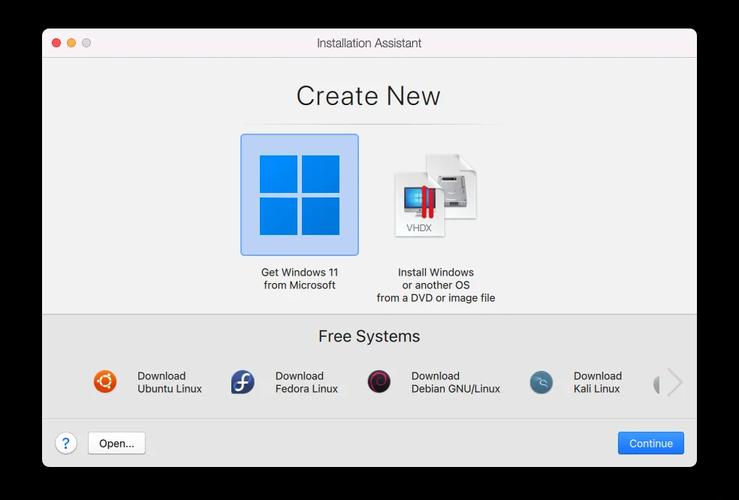This screenshot has width=739, height=500.
Task: Open help with the question mark icon
Action: click(66, 443)
